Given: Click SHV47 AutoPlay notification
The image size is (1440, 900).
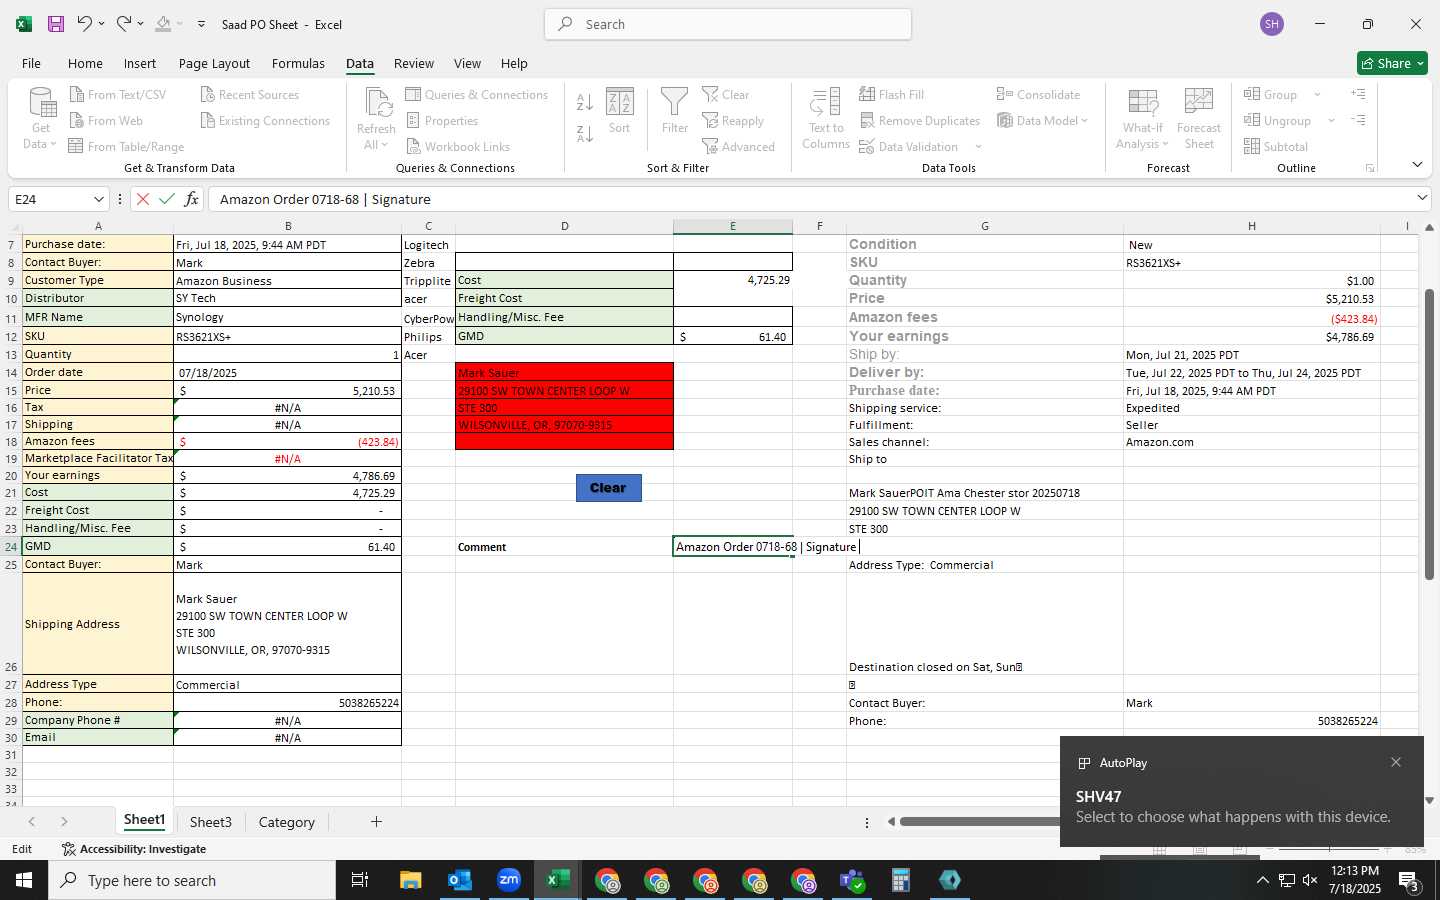Looking at the screenshot, I should pyautogui.click(x=1241, y=791).
